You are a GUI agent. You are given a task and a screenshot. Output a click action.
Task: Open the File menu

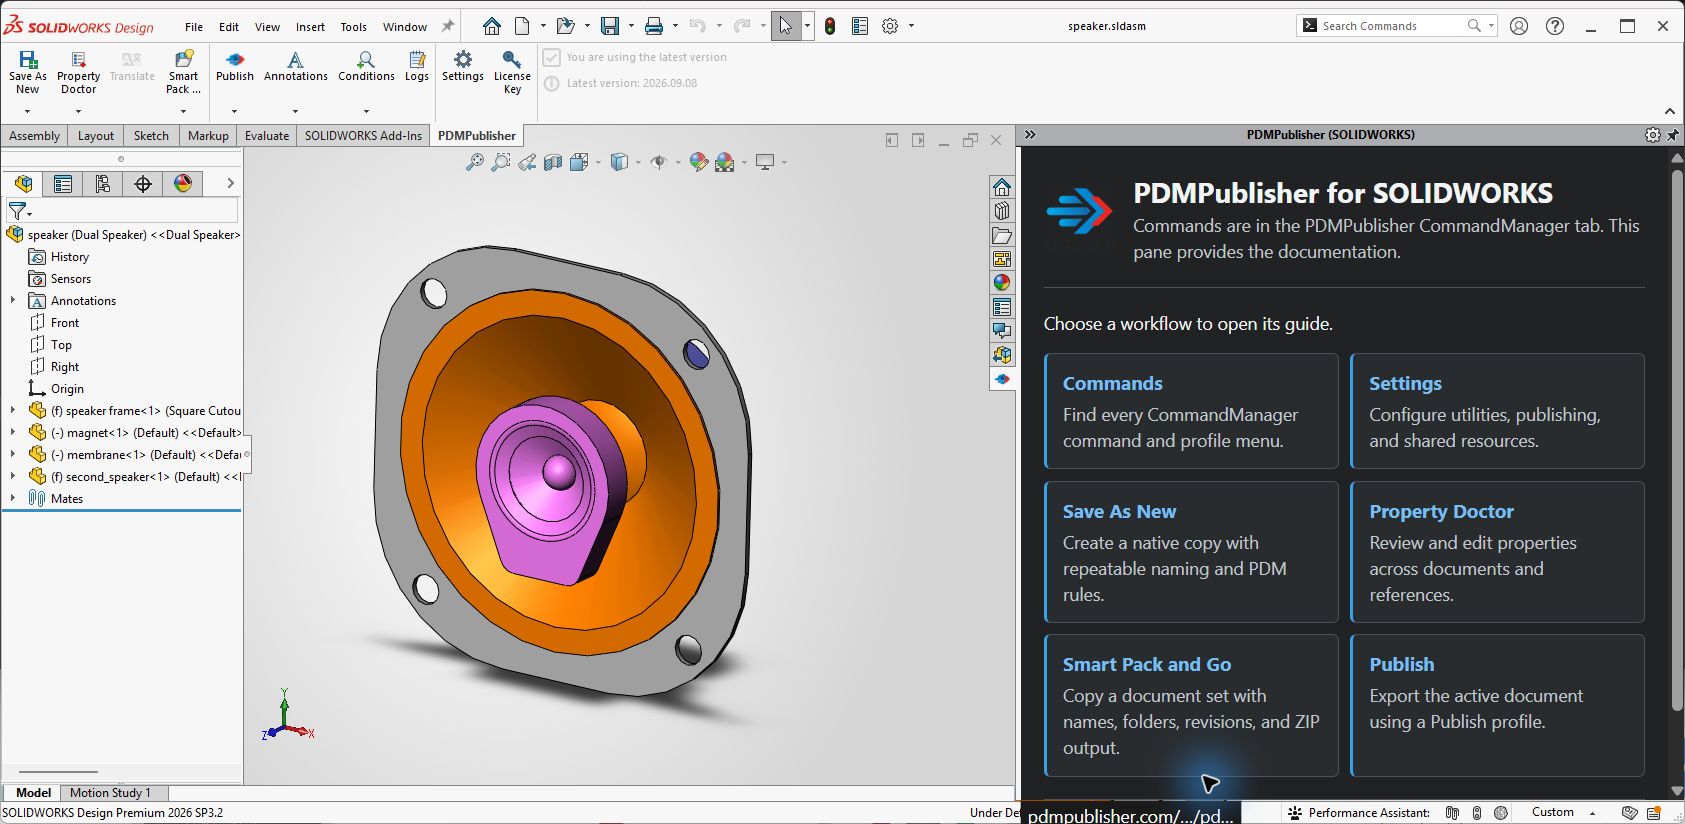pyautogui.click(x=194, y=27)
